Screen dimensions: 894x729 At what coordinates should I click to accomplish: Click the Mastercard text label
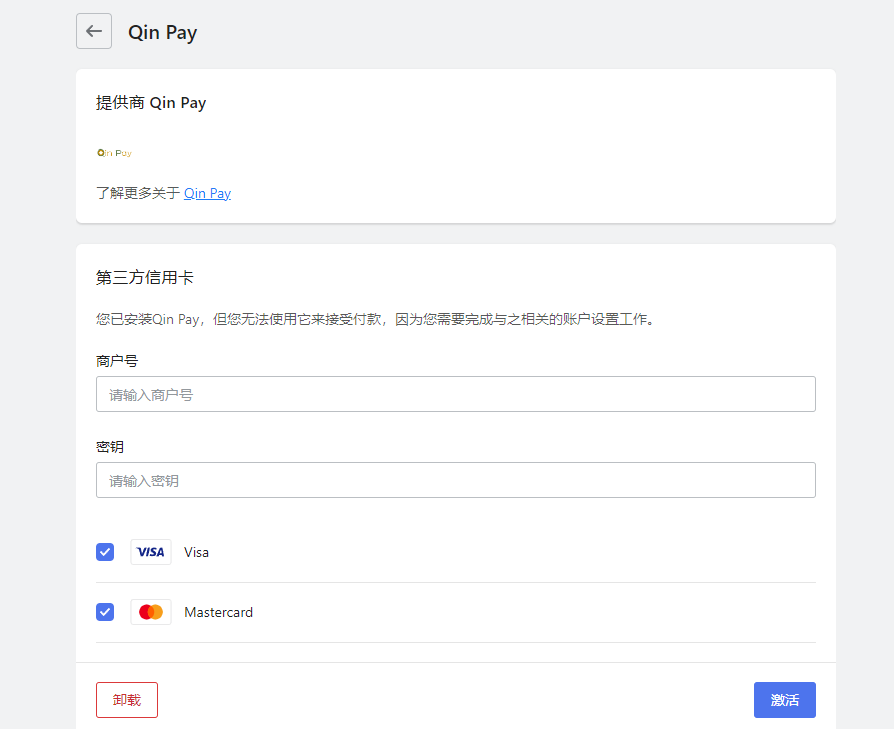218,612
